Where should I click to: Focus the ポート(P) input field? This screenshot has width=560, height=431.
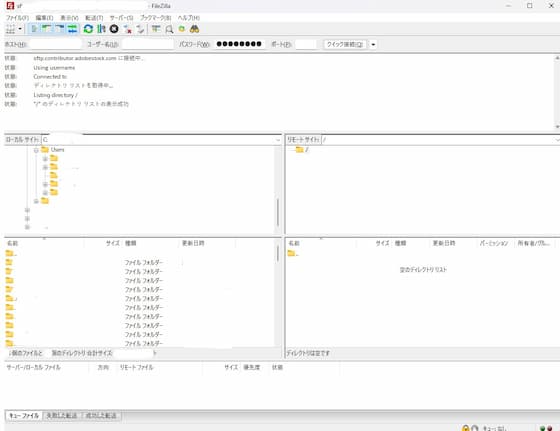pyautogui.click(x=306, y=44)
